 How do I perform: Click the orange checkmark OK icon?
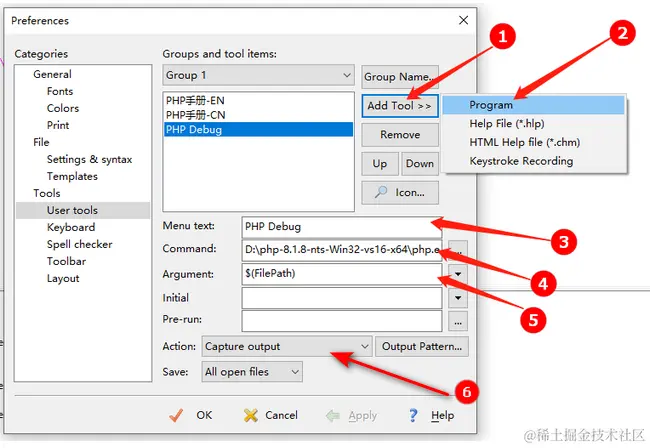coord(177,415)
